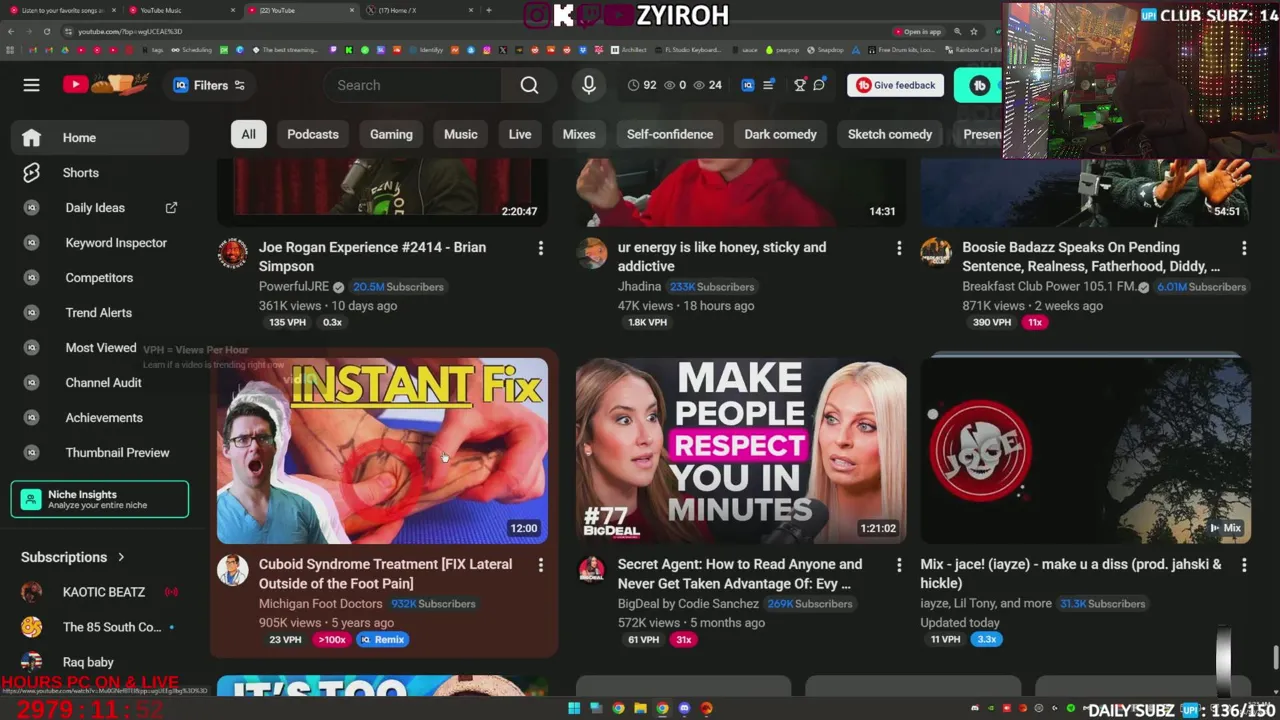1280x720 pixels.
Task: Click the search magnifier button
Action: (529, 85)
